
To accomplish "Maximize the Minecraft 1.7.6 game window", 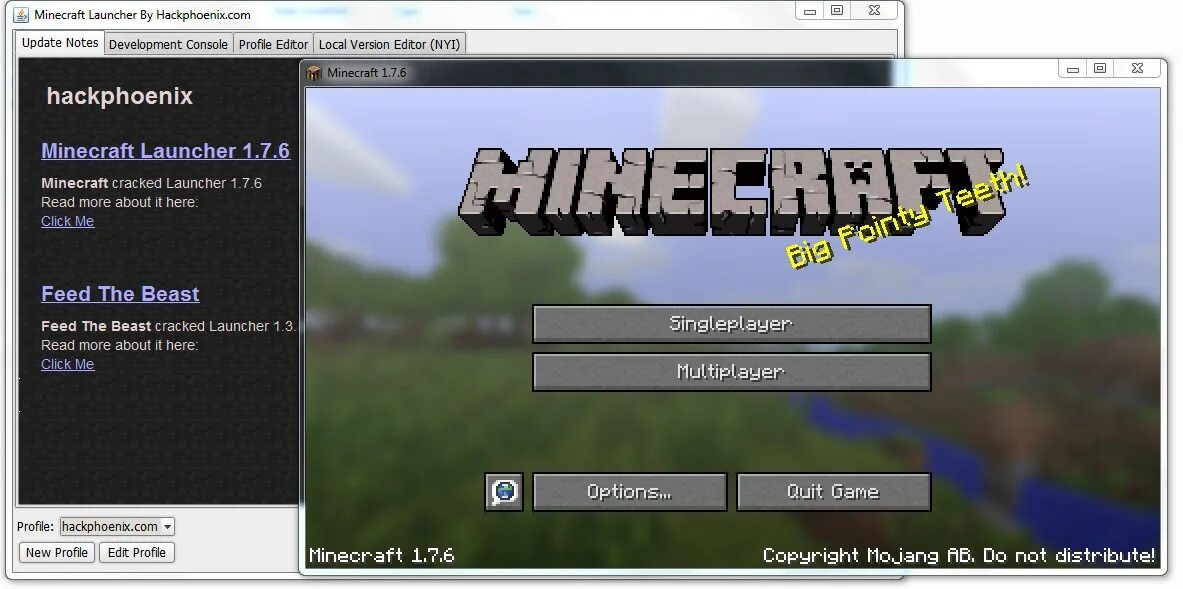I will tap(1100, 69).
